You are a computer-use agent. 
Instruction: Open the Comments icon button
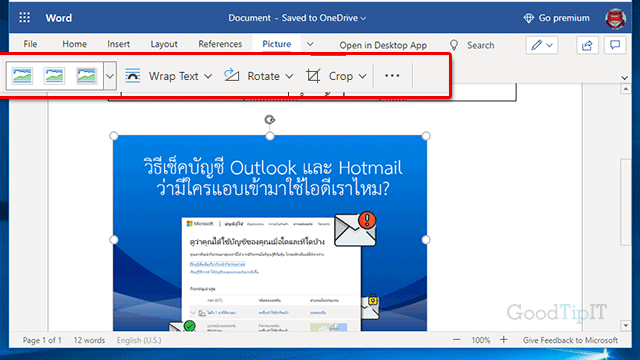(x=615, y=45)
